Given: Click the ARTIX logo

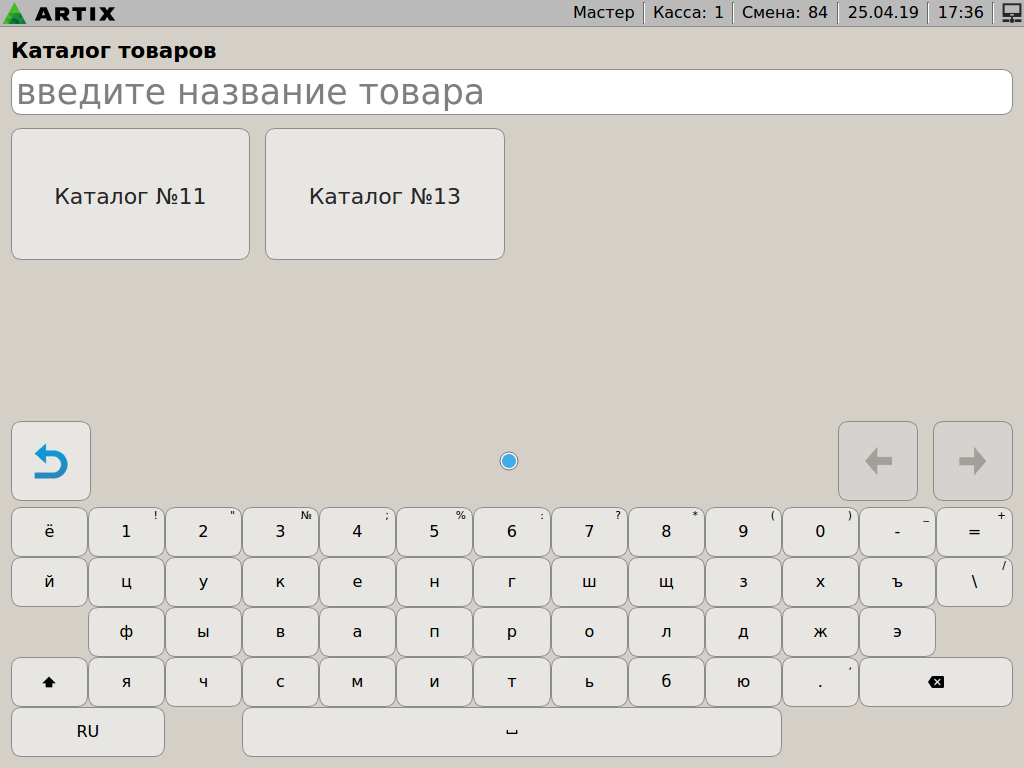Looking at the screenshot, I should tap(60, 13).
